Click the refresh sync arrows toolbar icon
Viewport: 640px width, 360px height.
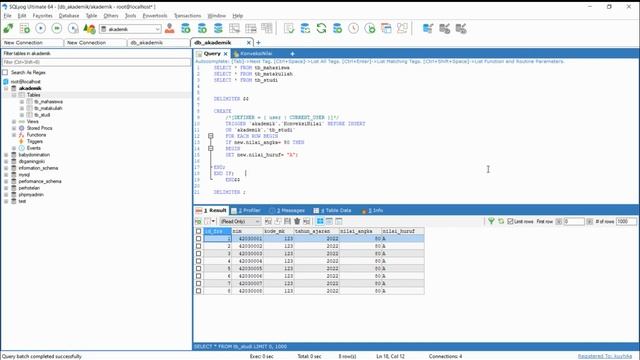coord(321,28)
